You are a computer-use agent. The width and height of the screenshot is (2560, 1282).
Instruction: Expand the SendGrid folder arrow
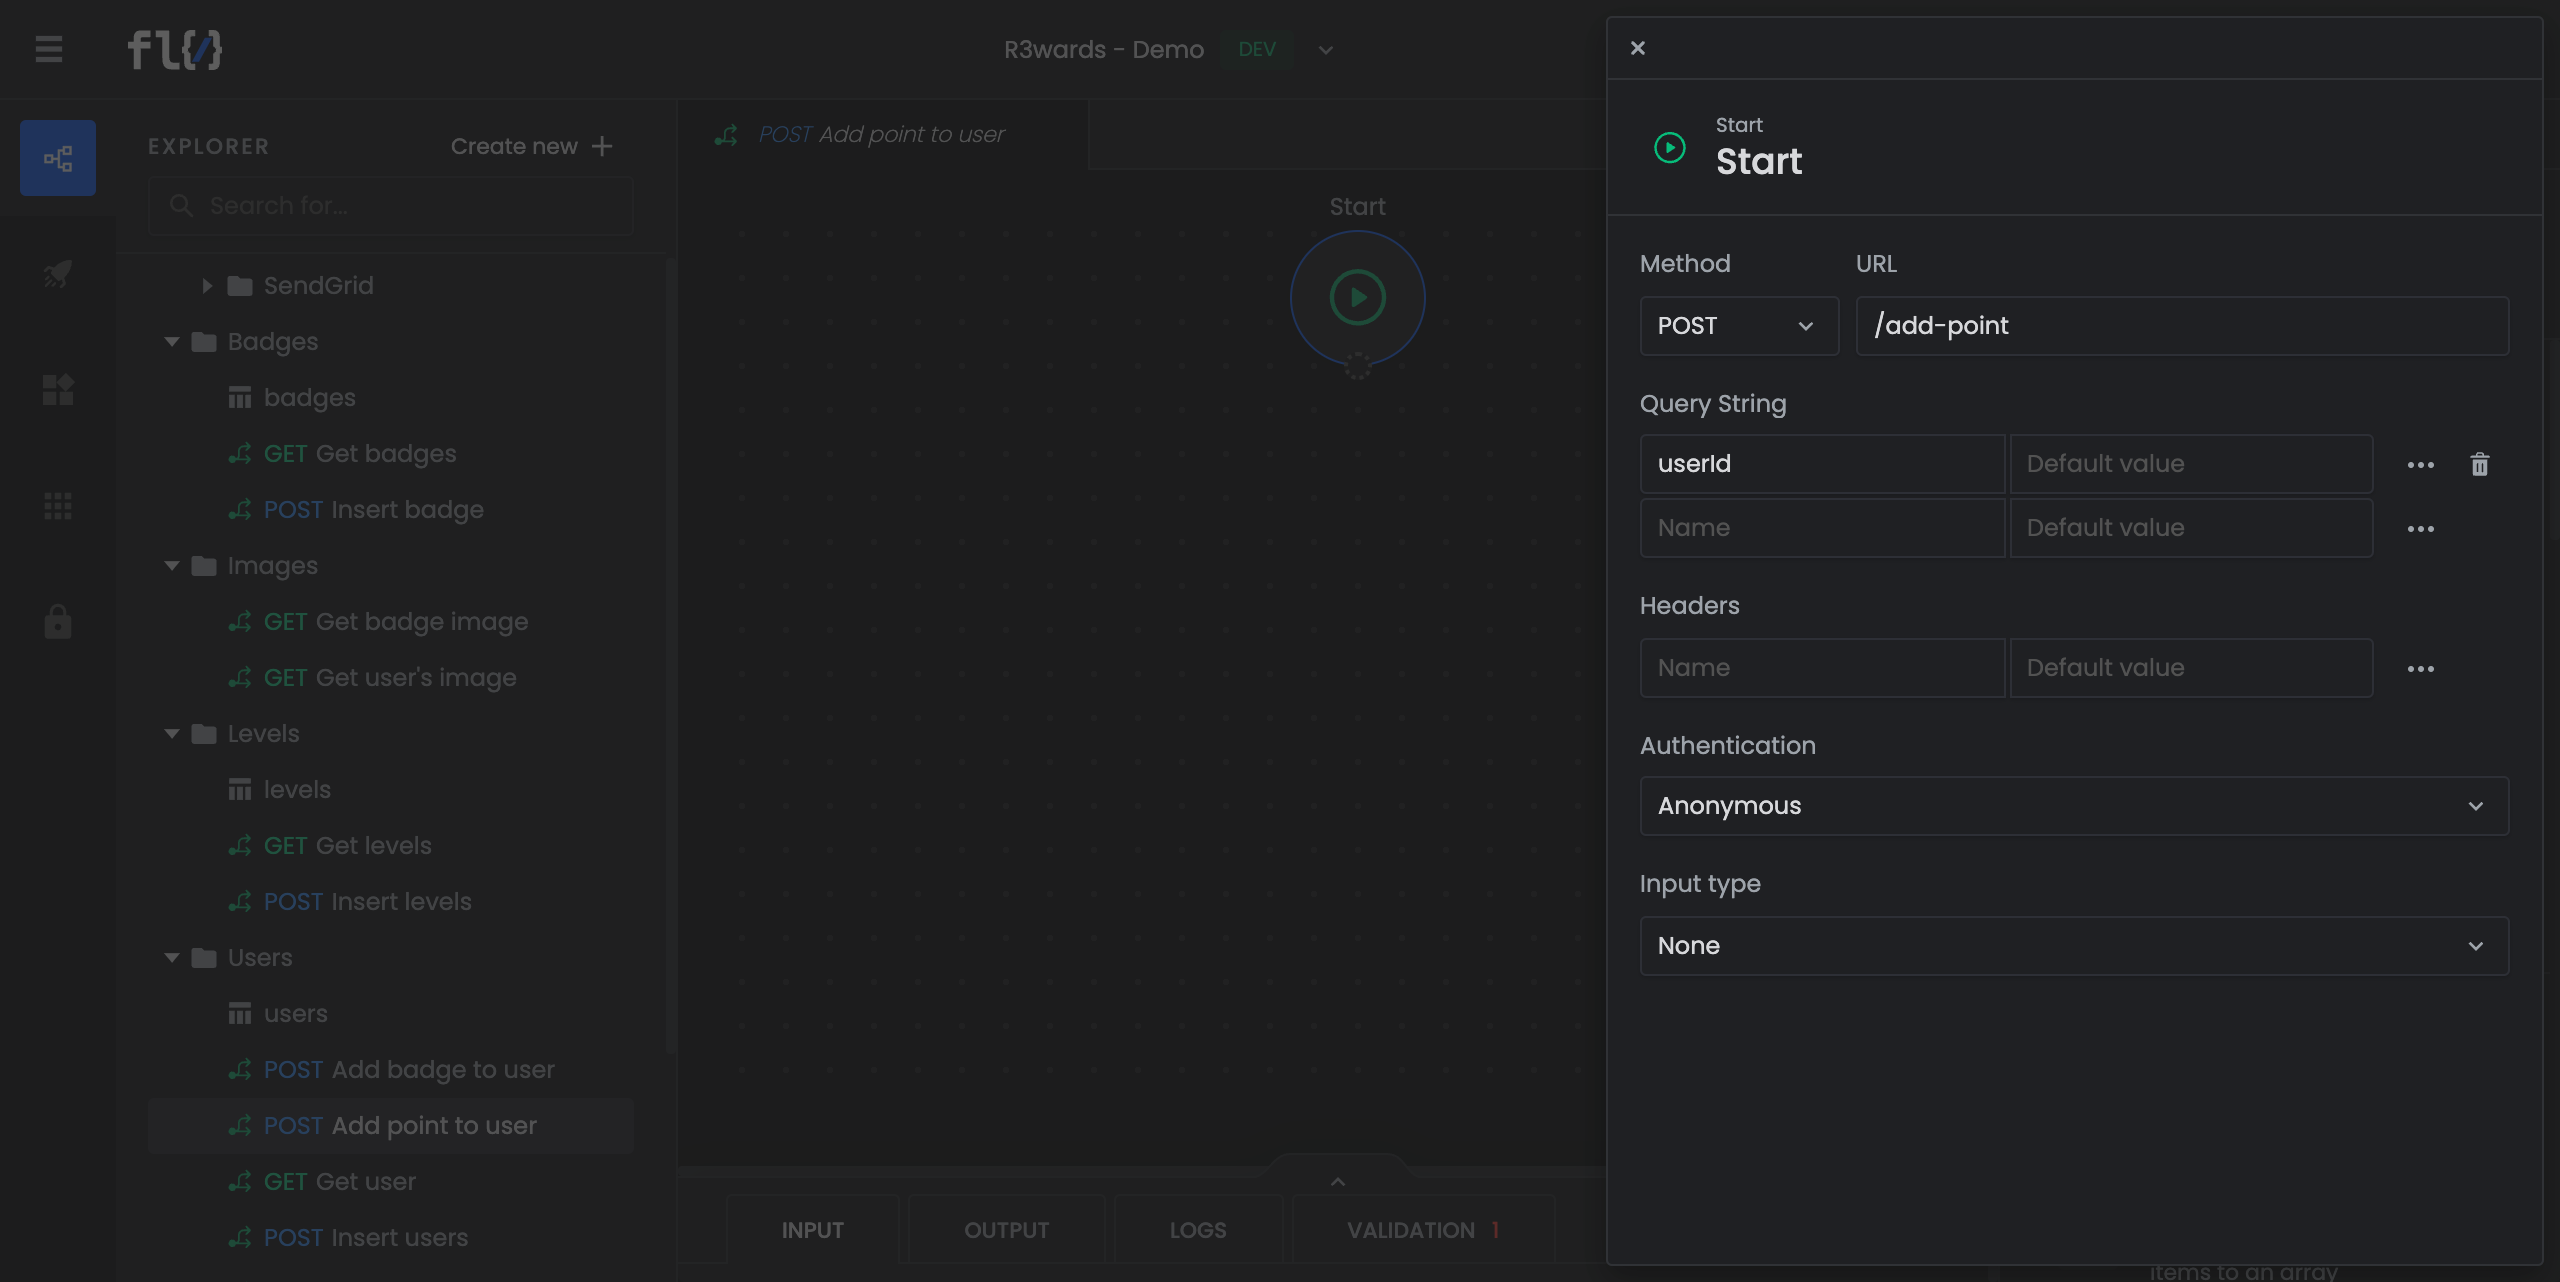point(207,286)
